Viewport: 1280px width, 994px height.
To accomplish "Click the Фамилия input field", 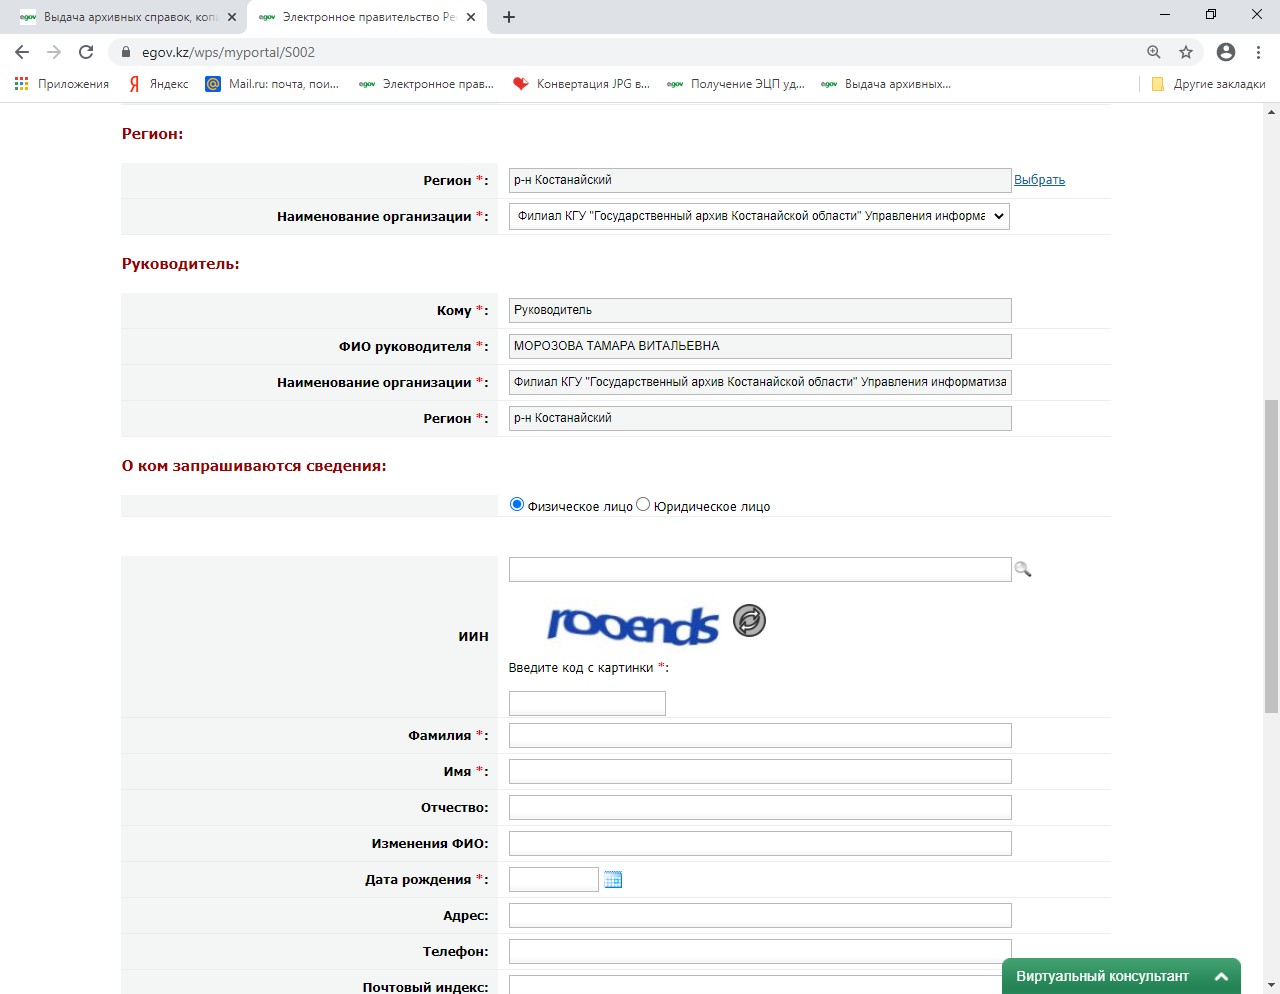I will click(760, 736).
